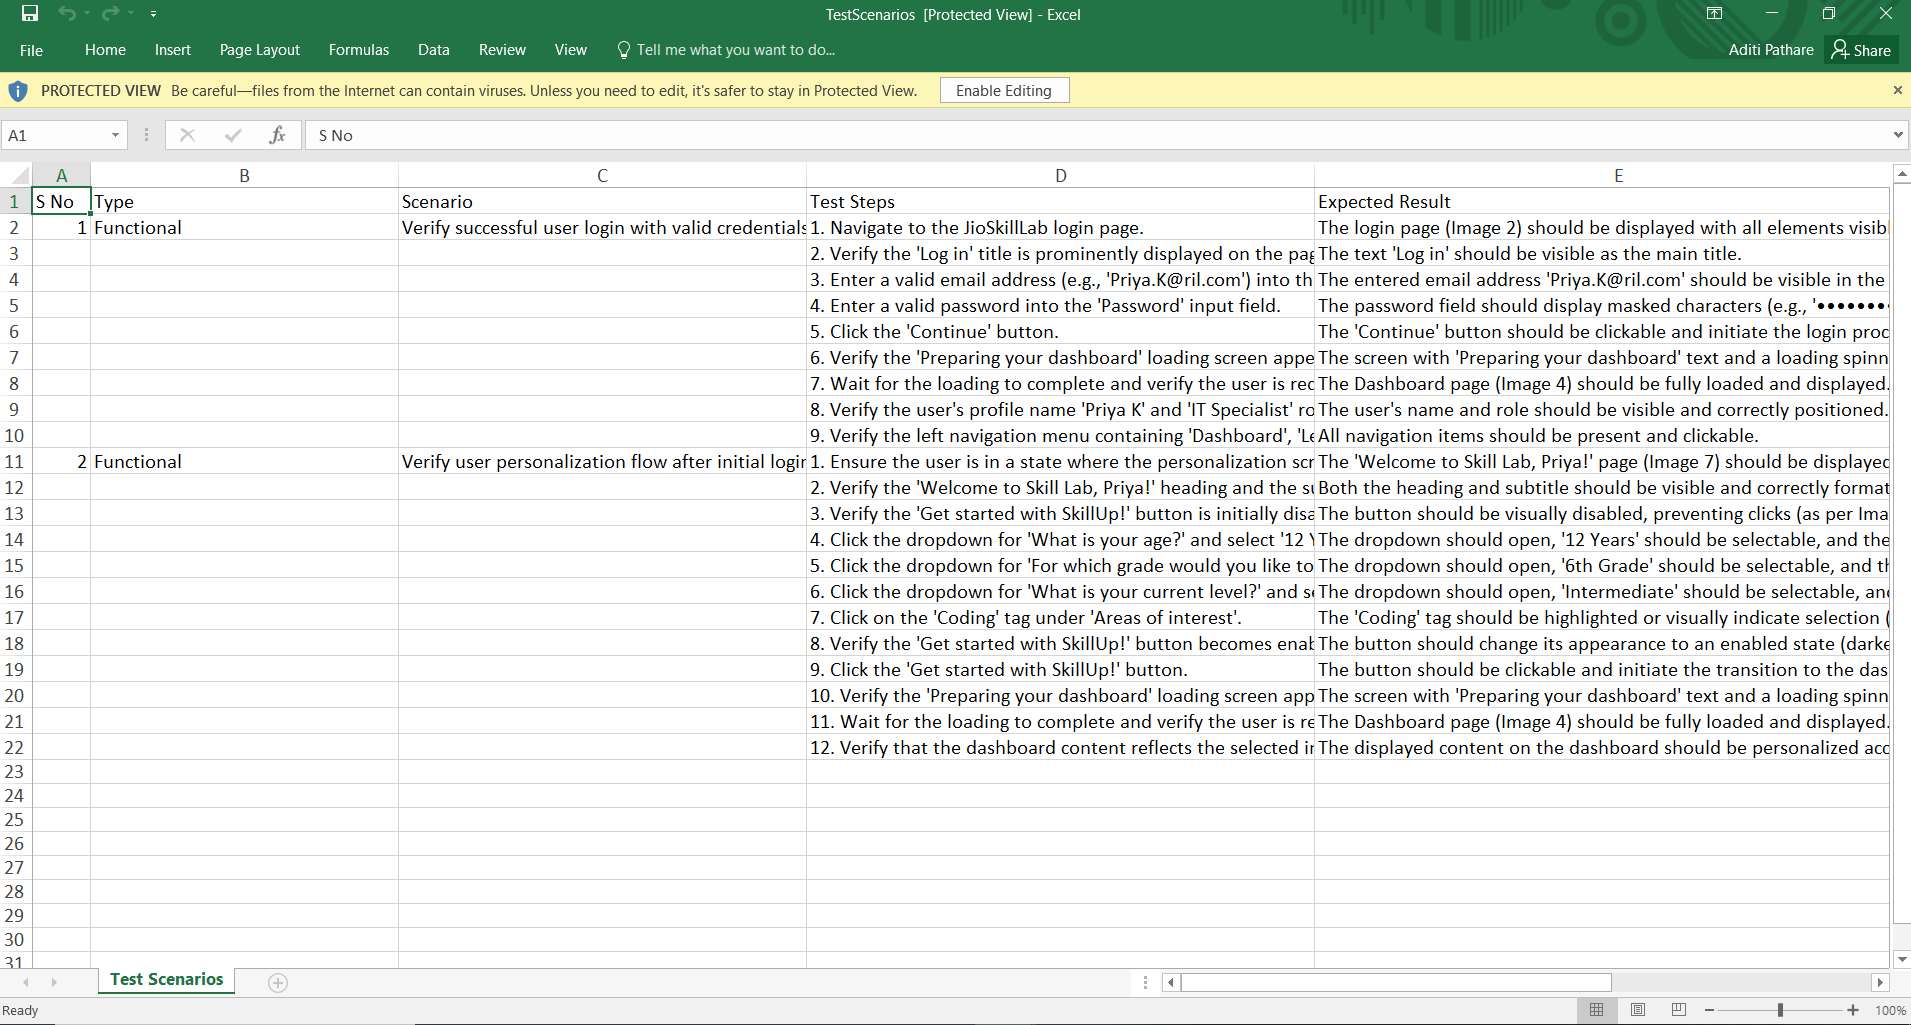Click the Save icon in title bar
Screen dimensions: 1911x1025
pos(30,14)
